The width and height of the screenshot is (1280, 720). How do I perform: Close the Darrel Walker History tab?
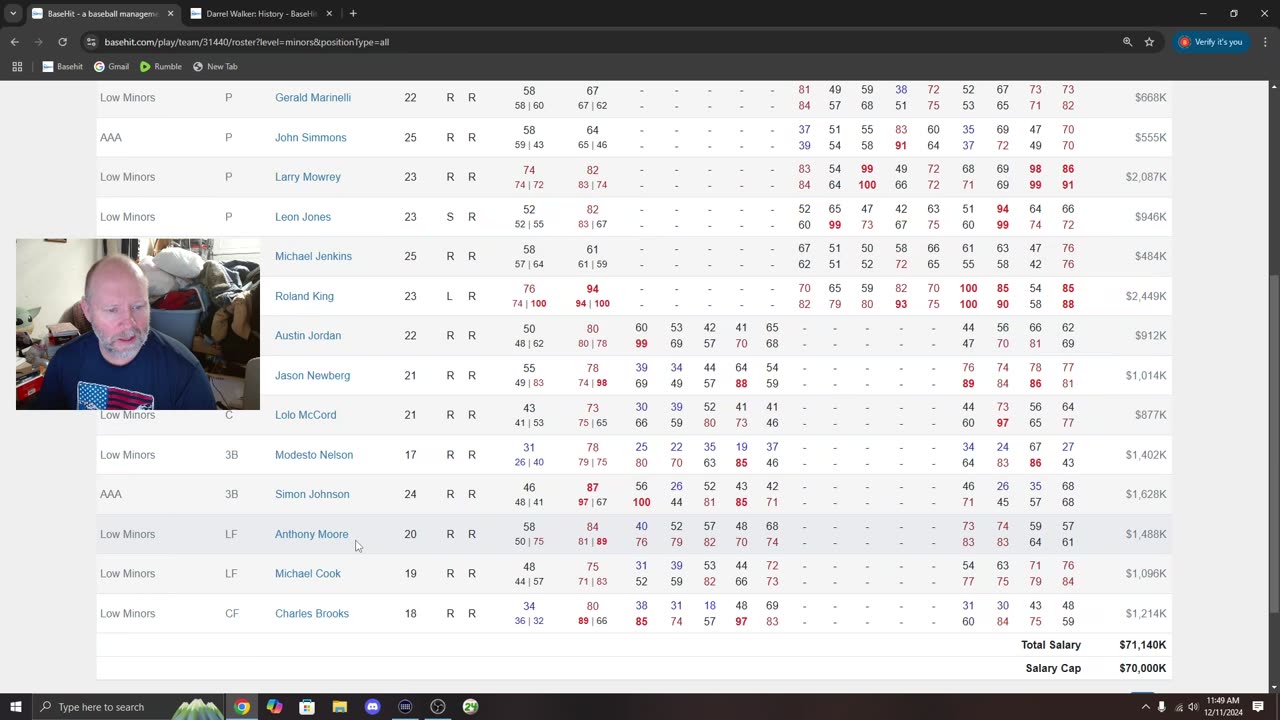[329, 14]
